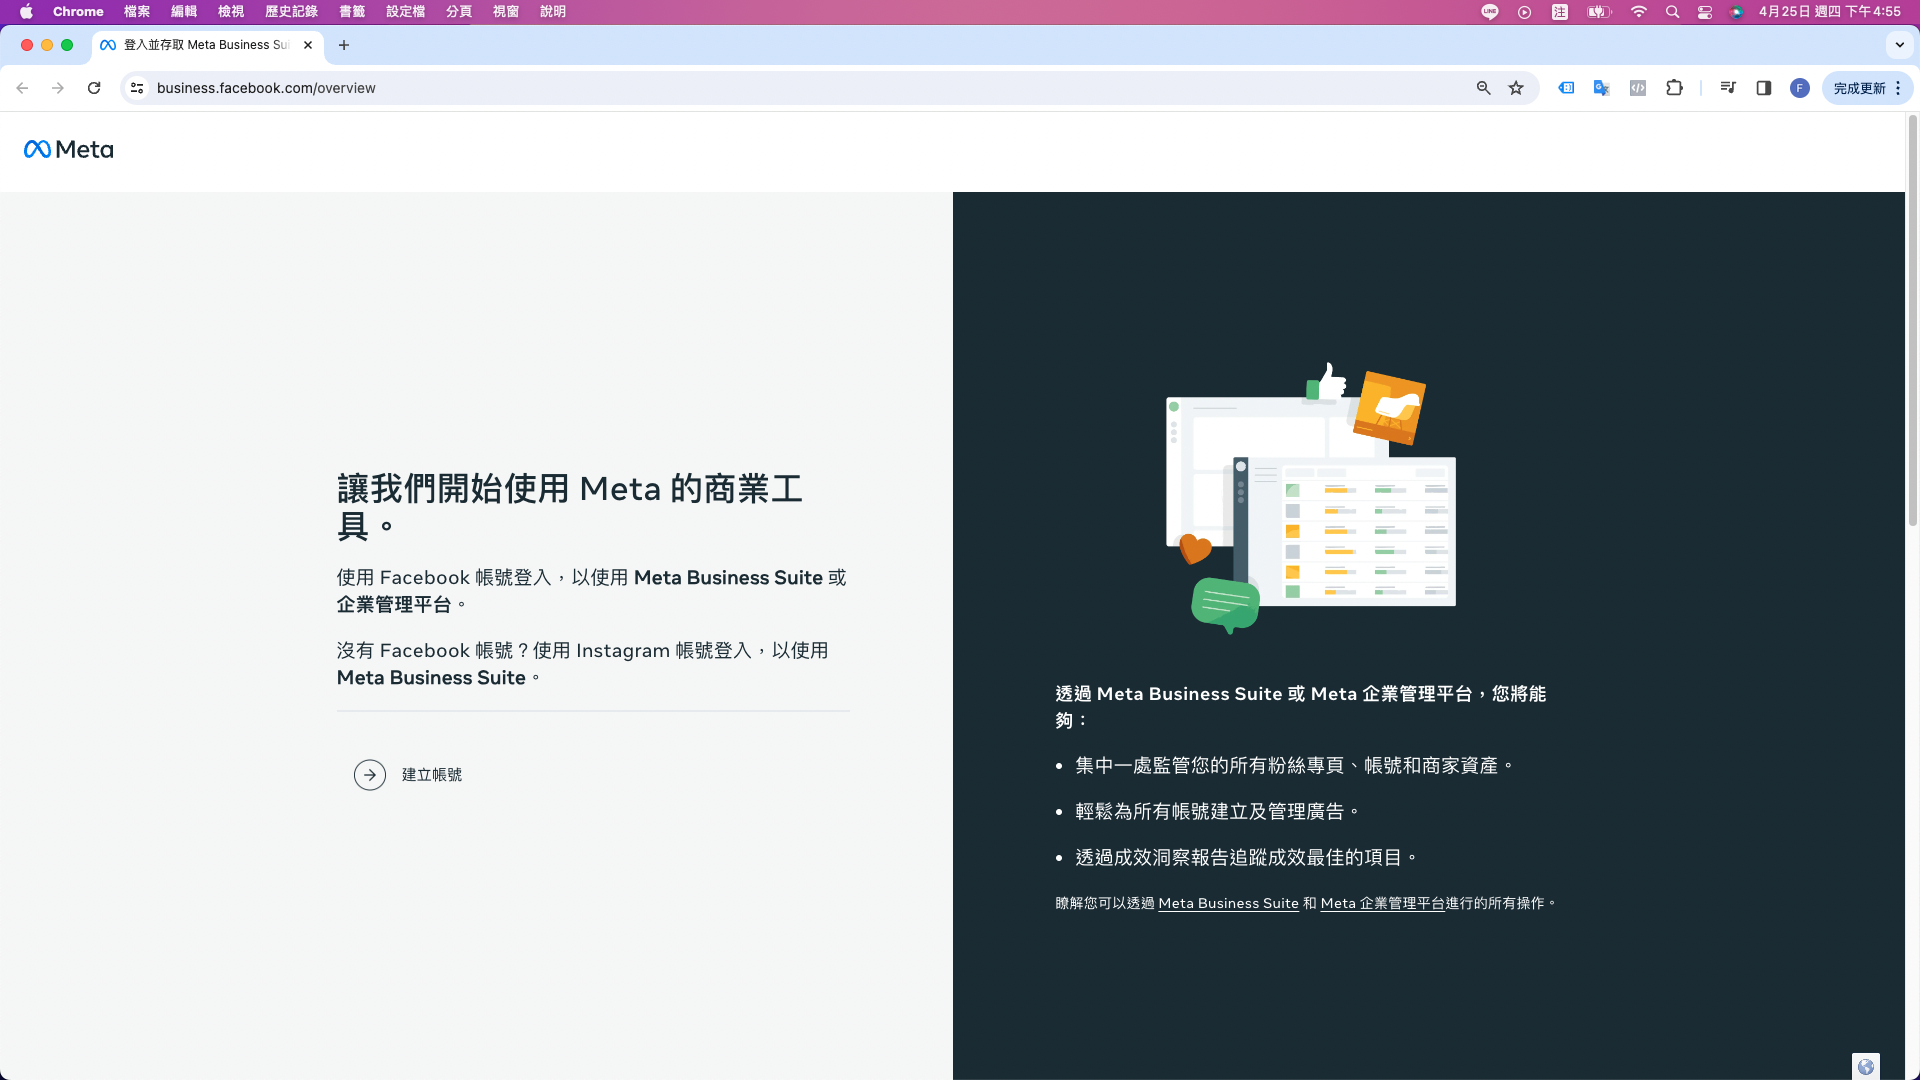Open the site info icon in the address bar
Viewport: 1920px width, 1080px height.
137,88
